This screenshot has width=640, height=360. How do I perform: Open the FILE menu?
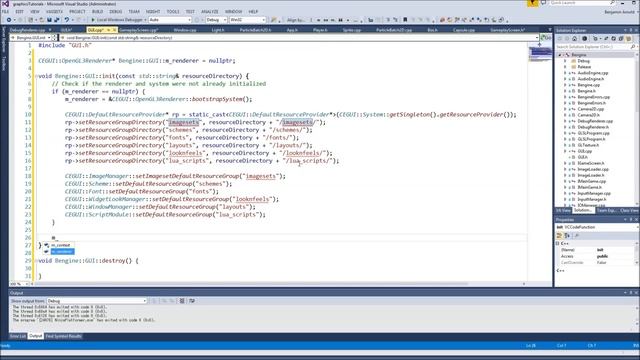pyautogui.click(x=5, y=11)
